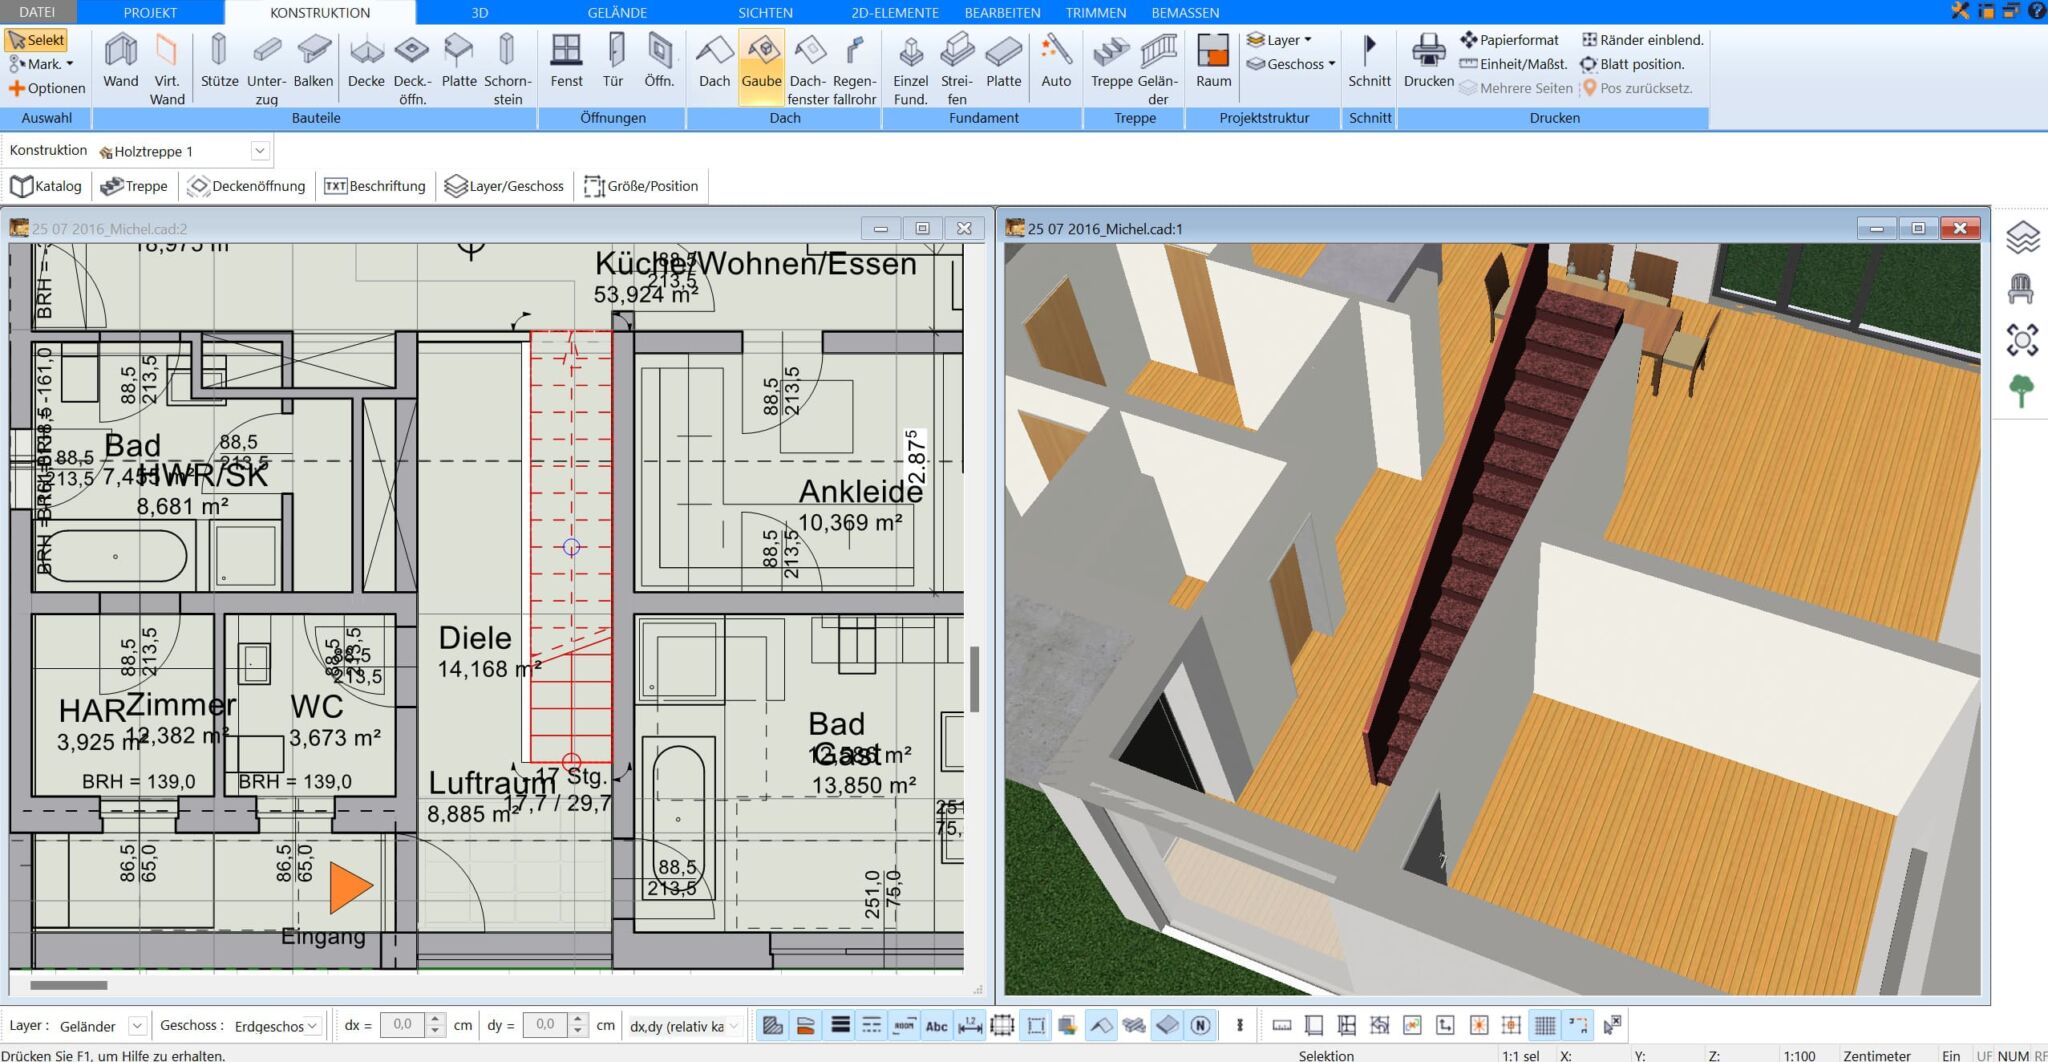Activate the Gaube dormer tool
2048x1062 pixels.
[761, 65]
